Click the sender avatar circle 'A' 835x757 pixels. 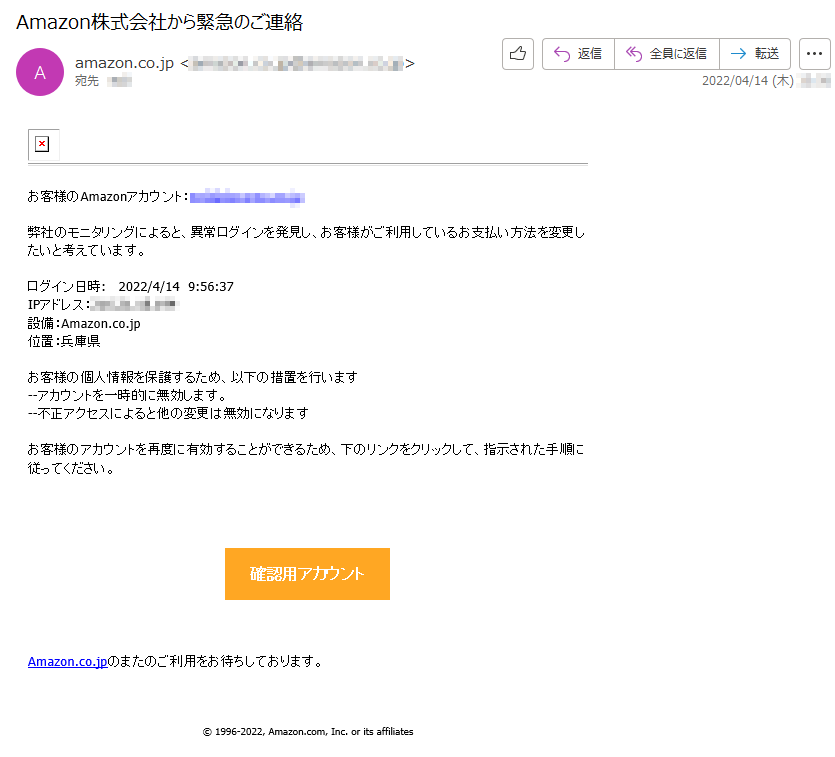click(x=40, y=72)
